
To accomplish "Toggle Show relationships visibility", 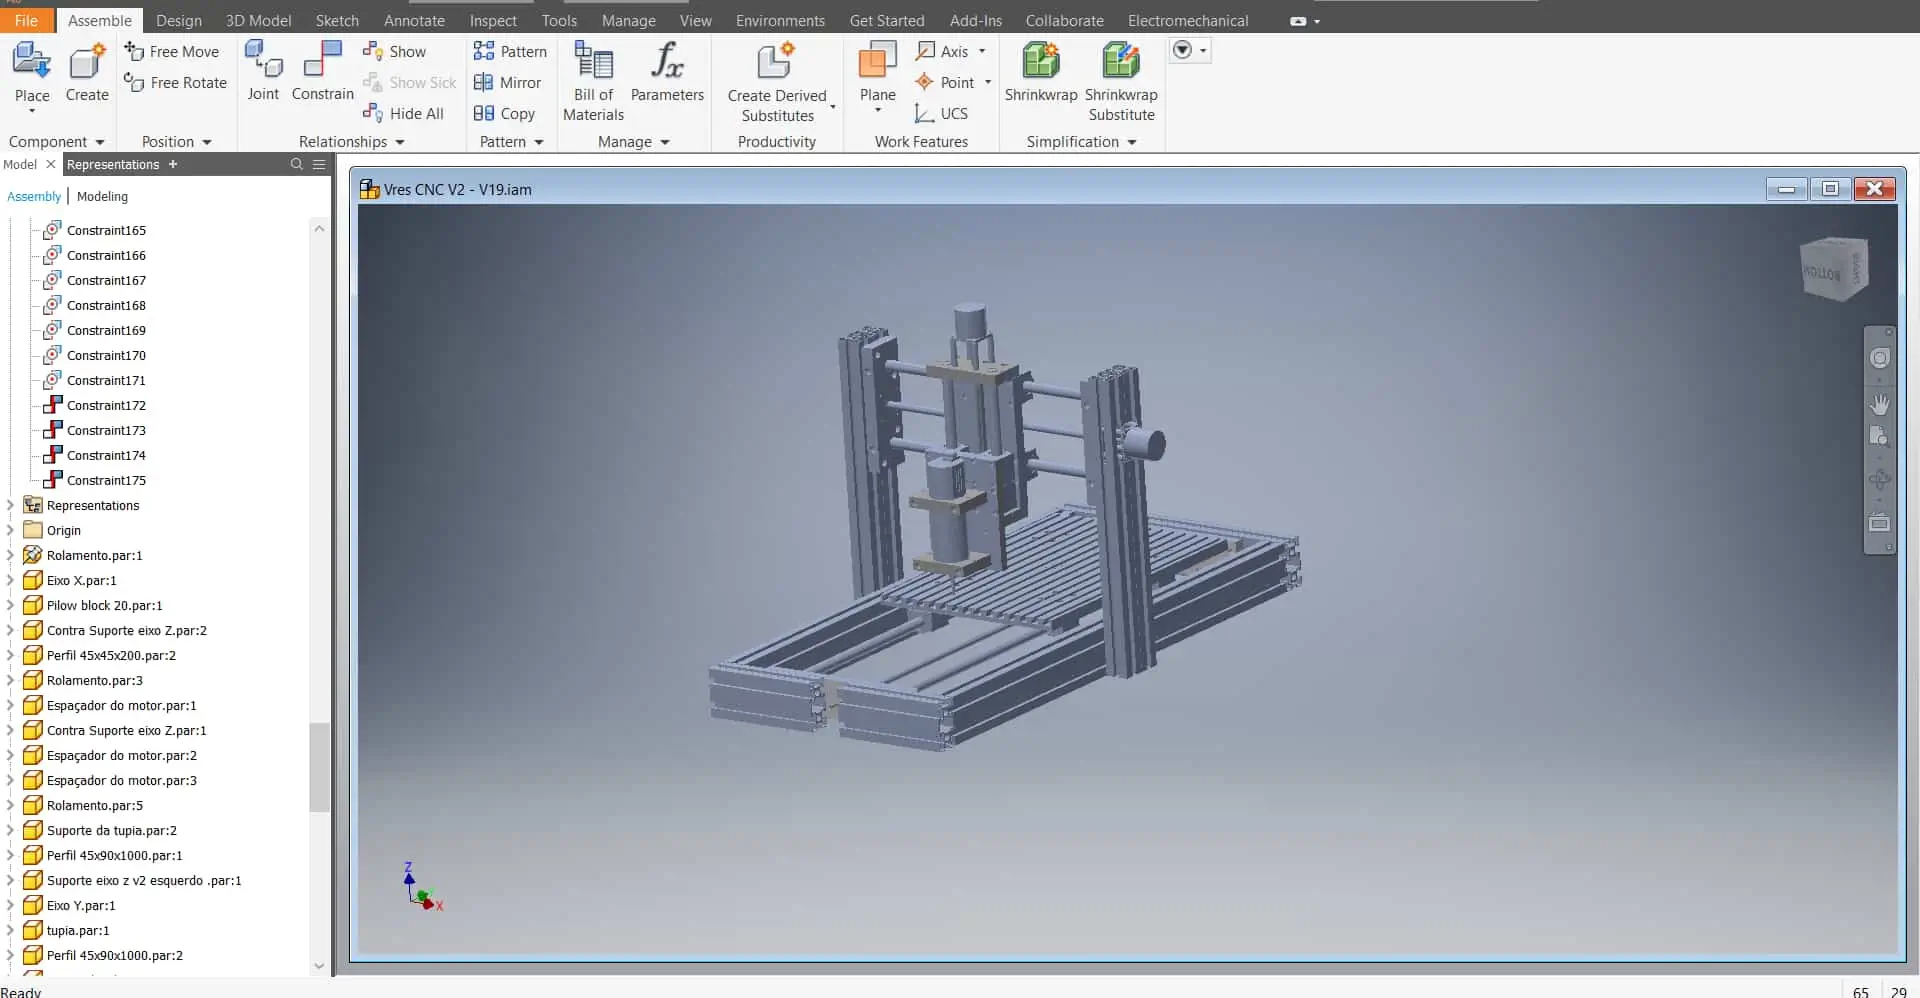I will coord(395,51).
